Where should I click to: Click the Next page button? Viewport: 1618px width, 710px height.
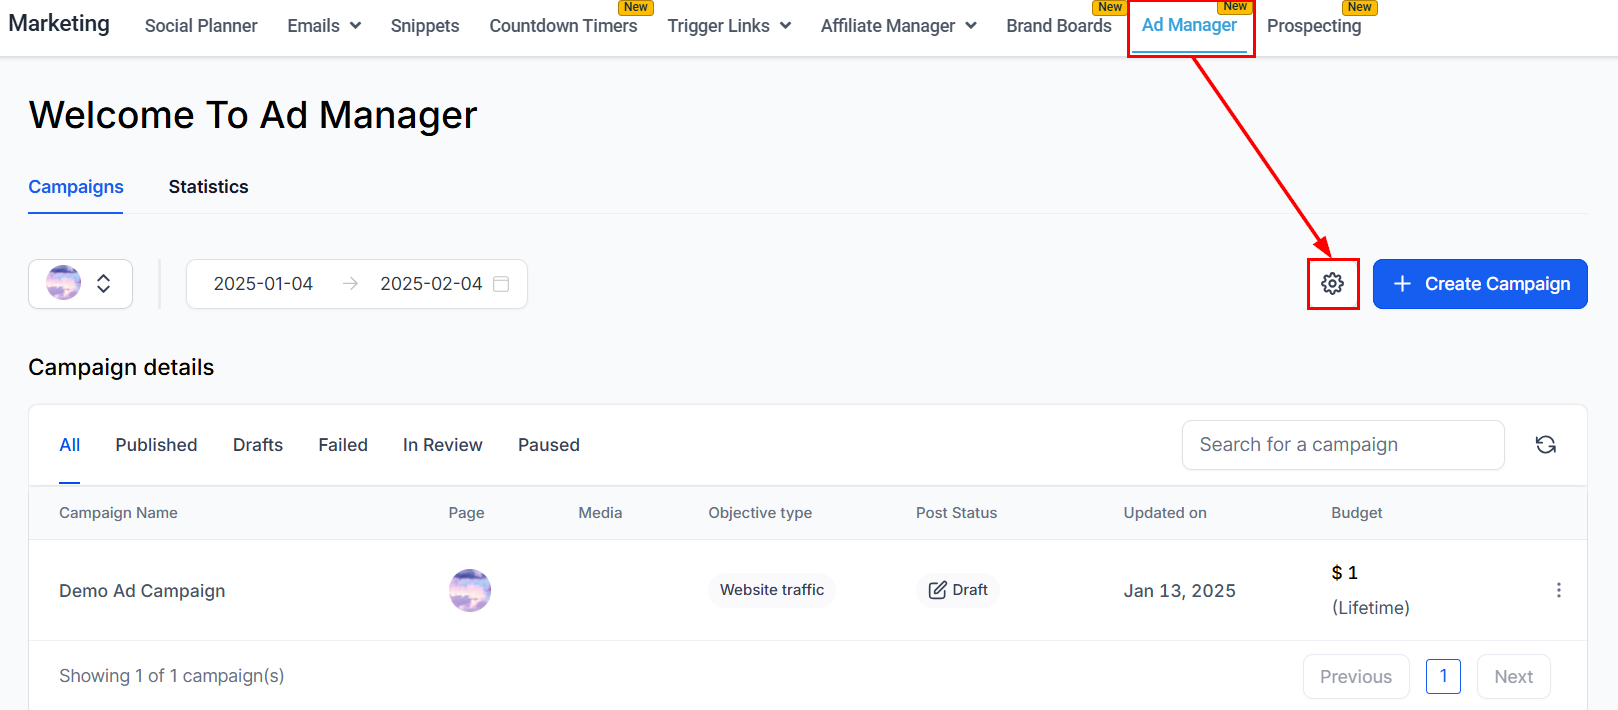1514,677
